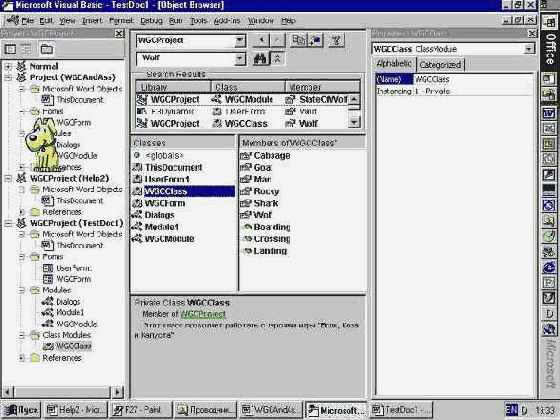Select WGCClass in the Classes list

coord(183,191)
